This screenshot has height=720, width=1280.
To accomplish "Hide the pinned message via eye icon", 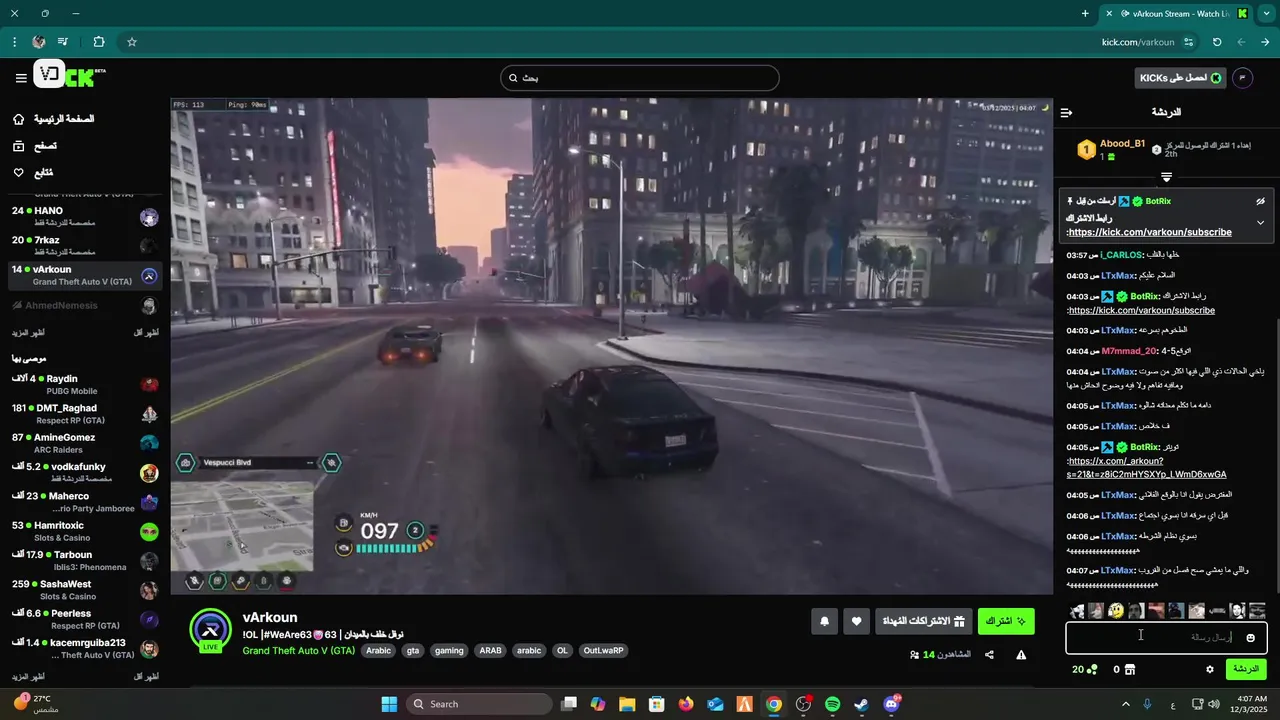I will point(1260,201).
